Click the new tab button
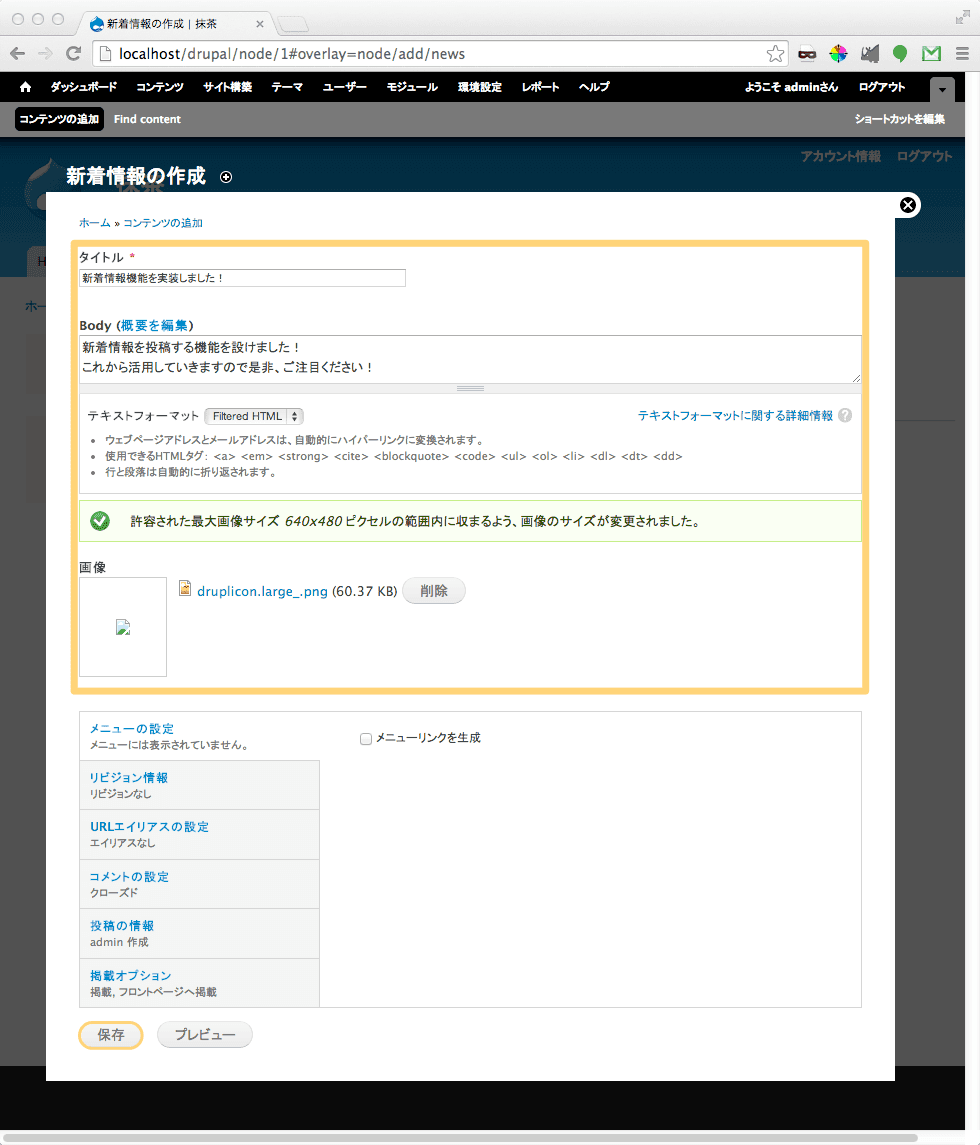This screenshot has width=980, height=1145. tap(293, 24)
